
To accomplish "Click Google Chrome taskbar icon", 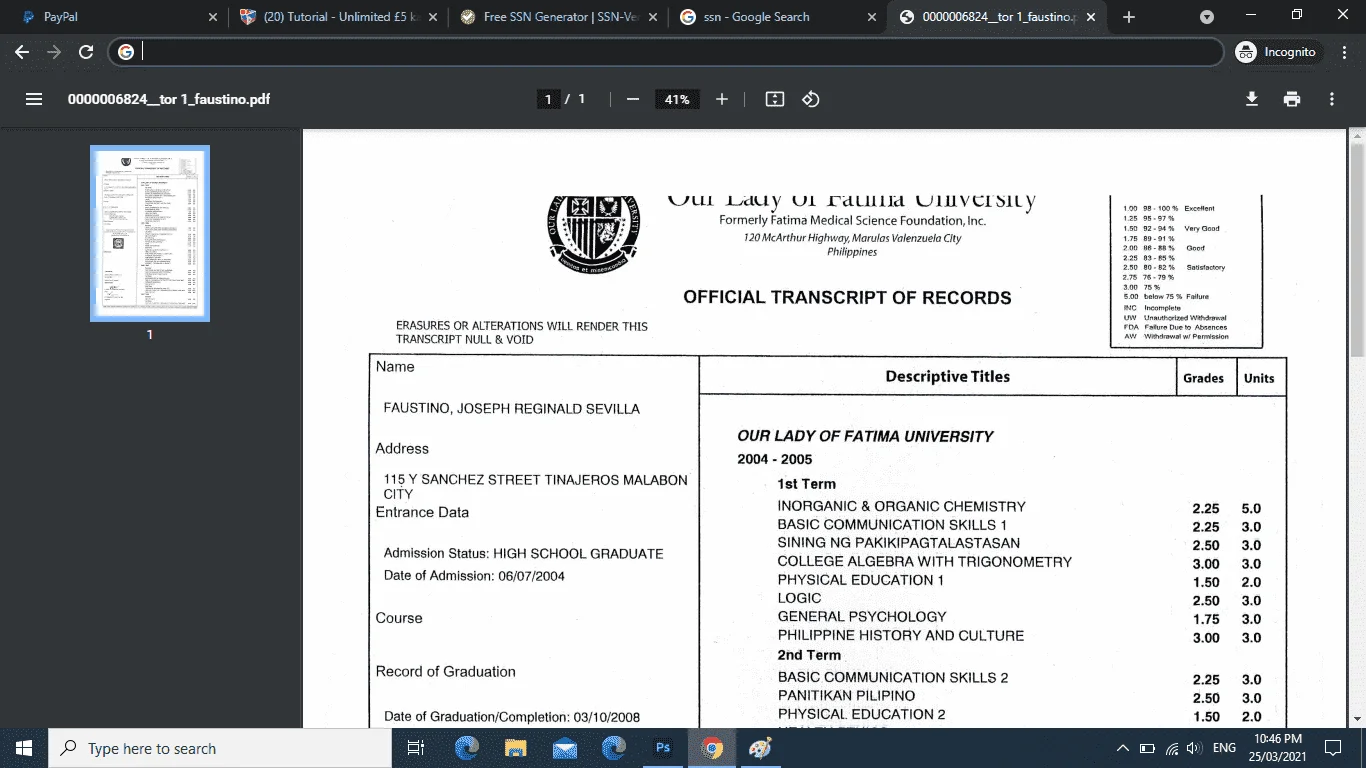I will (x=711, y=748).
